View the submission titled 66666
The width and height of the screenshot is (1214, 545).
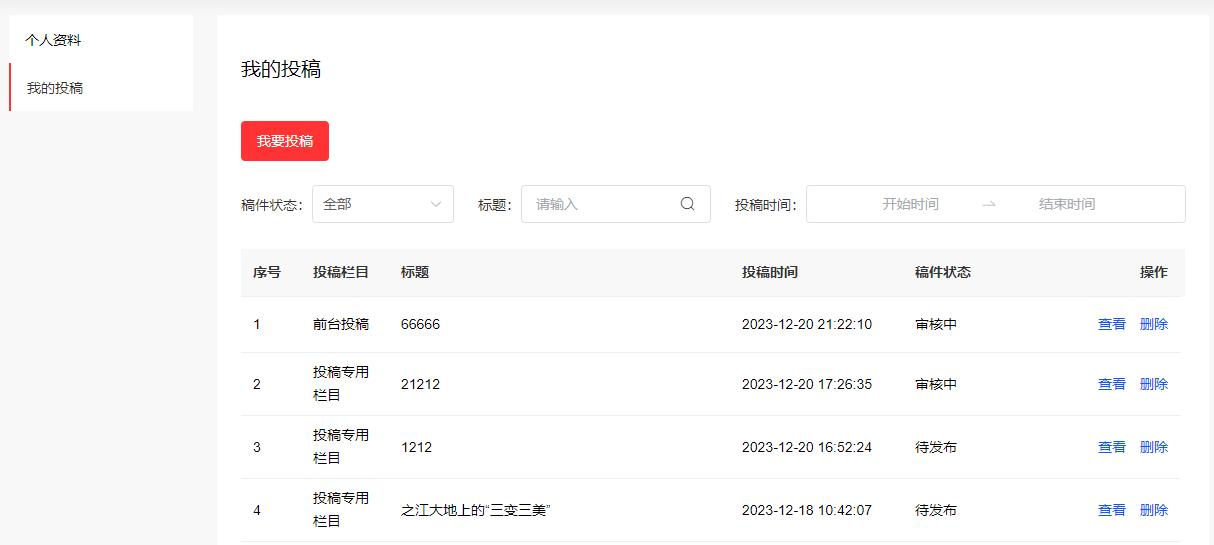pos(1111,324)
